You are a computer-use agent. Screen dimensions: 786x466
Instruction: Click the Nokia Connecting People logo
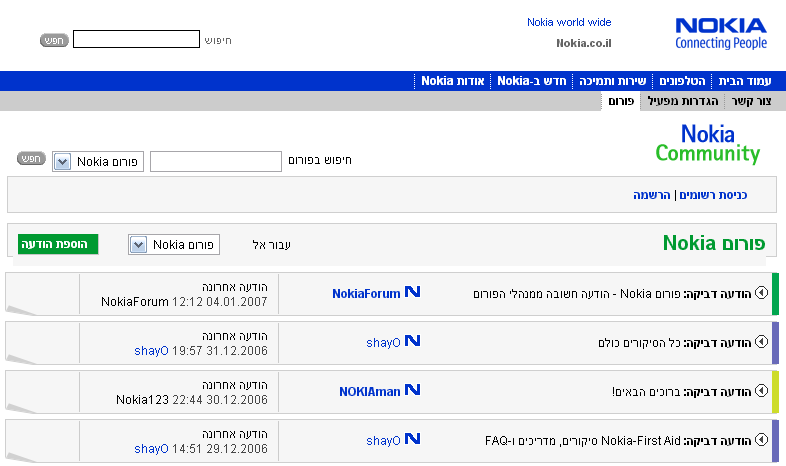pos(721,34)
